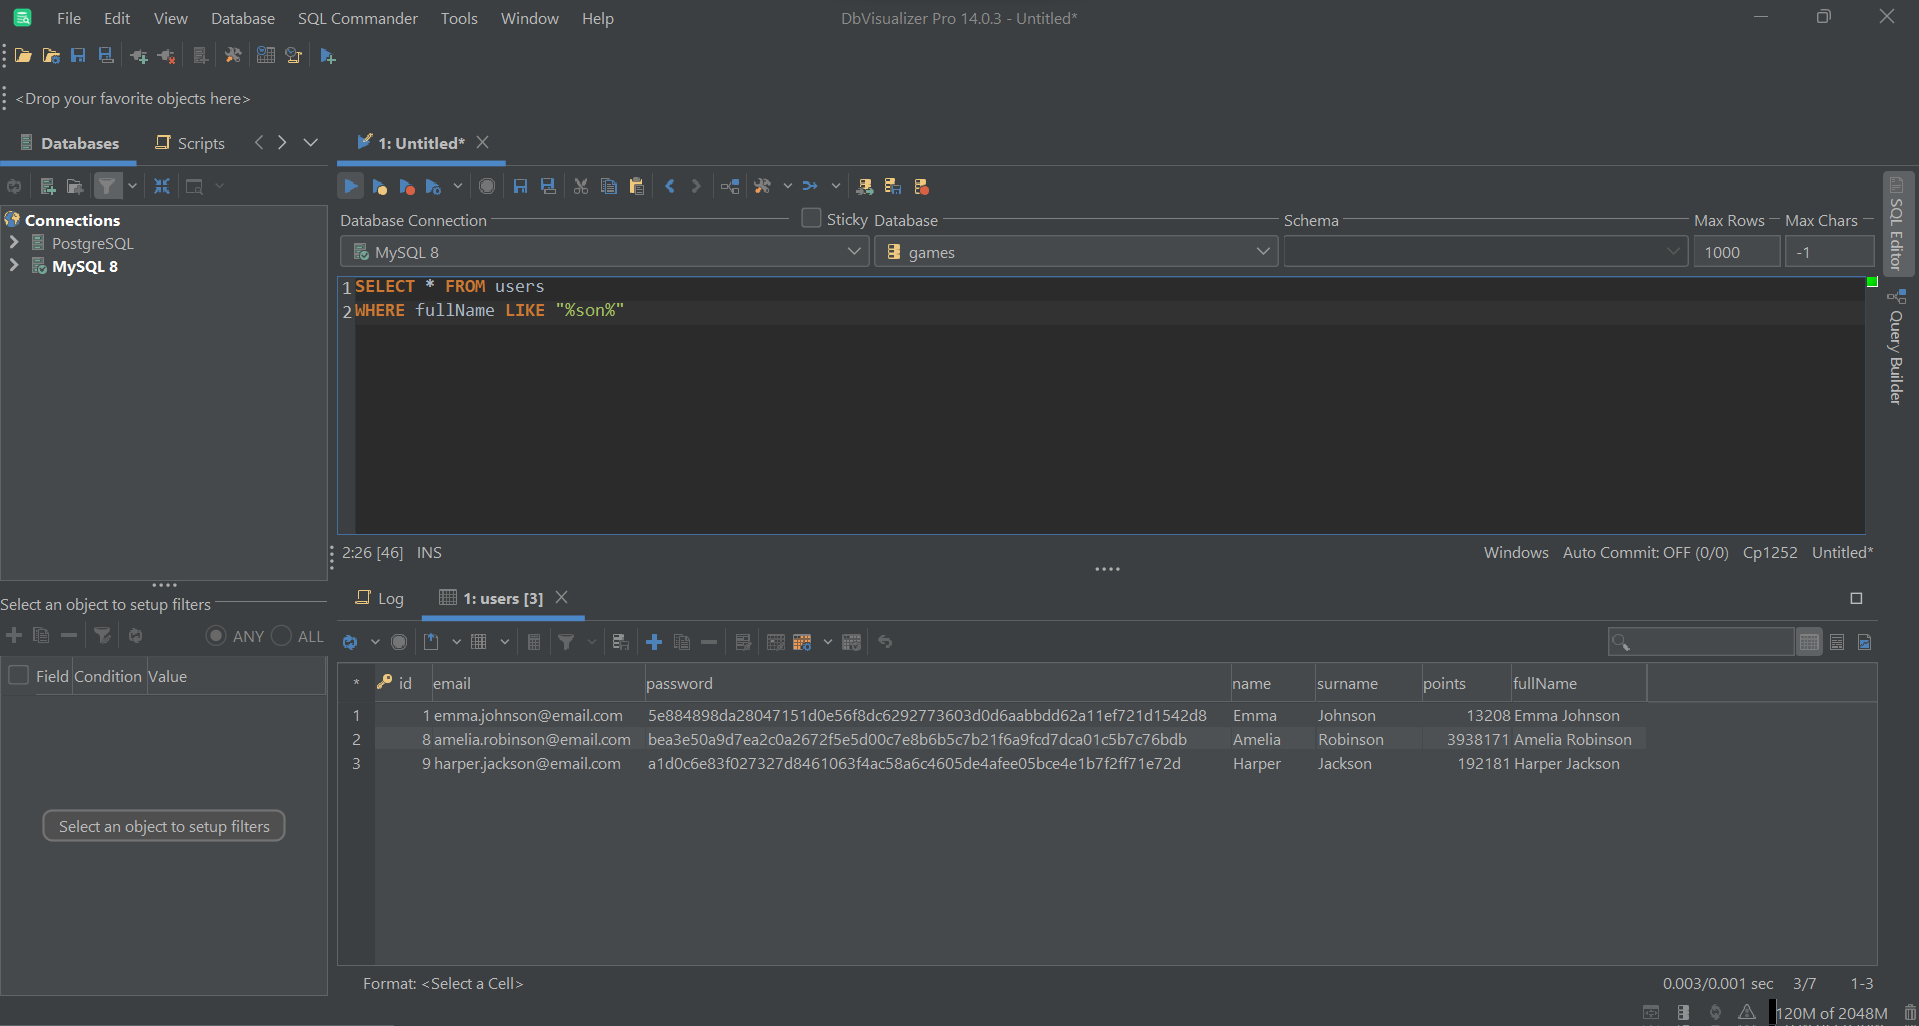Click the Select an object to setup filters button
The width and height of the screenshot is (1919, 1026).
pyautogui.click(x=163, y=825)
